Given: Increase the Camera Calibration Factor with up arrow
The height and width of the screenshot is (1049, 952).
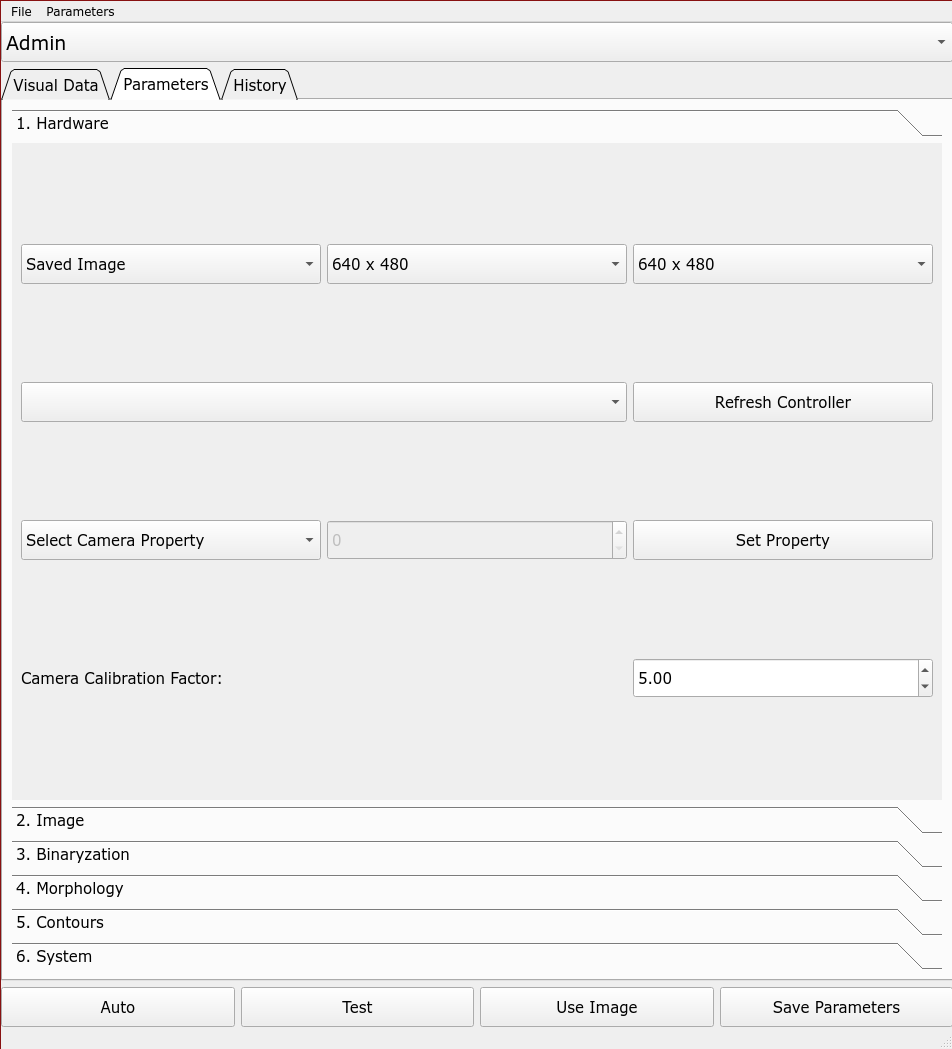Looking at the screenshot, I should click(x=925, y=670).
